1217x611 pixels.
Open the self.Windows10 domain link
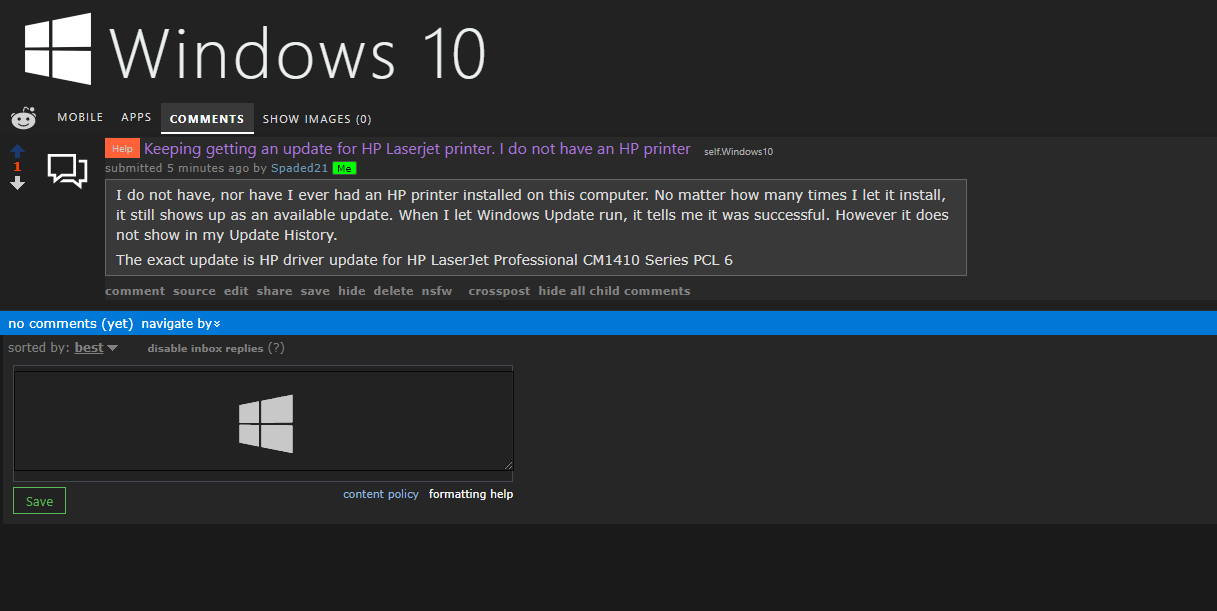[x=738, y=152]
